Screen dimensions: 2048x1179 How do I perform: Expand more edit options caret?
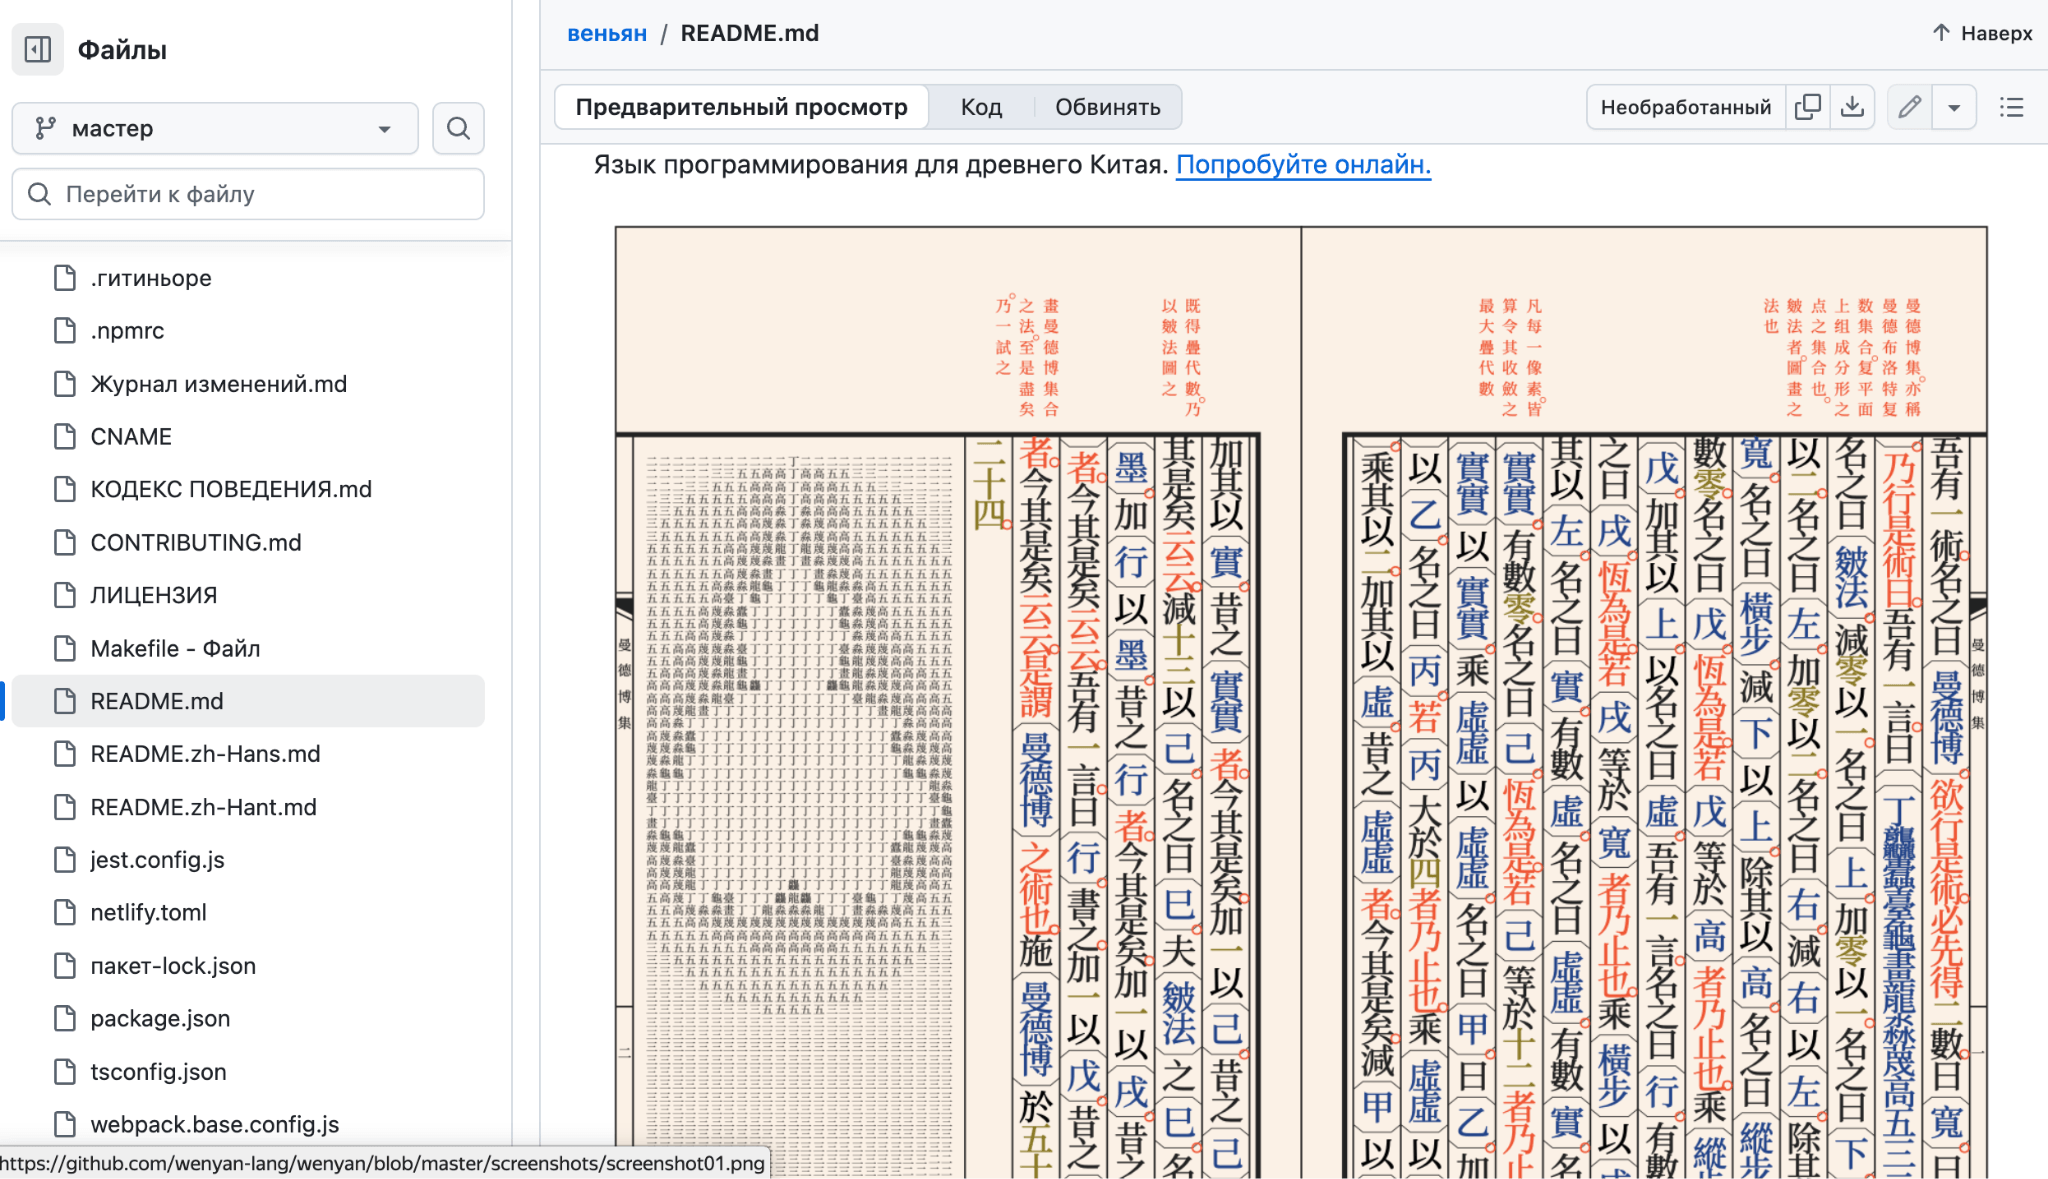1954,107
